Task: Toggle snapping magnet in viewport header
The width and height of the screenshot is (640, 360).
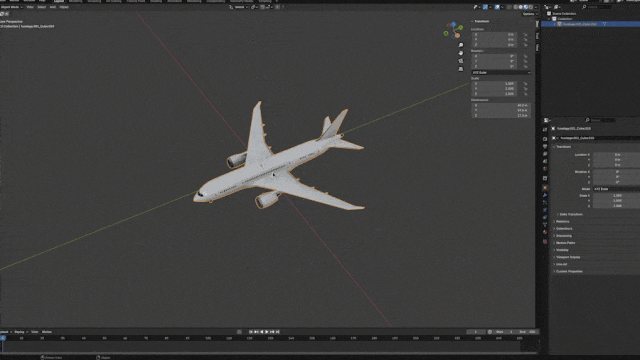Action: 262,7
